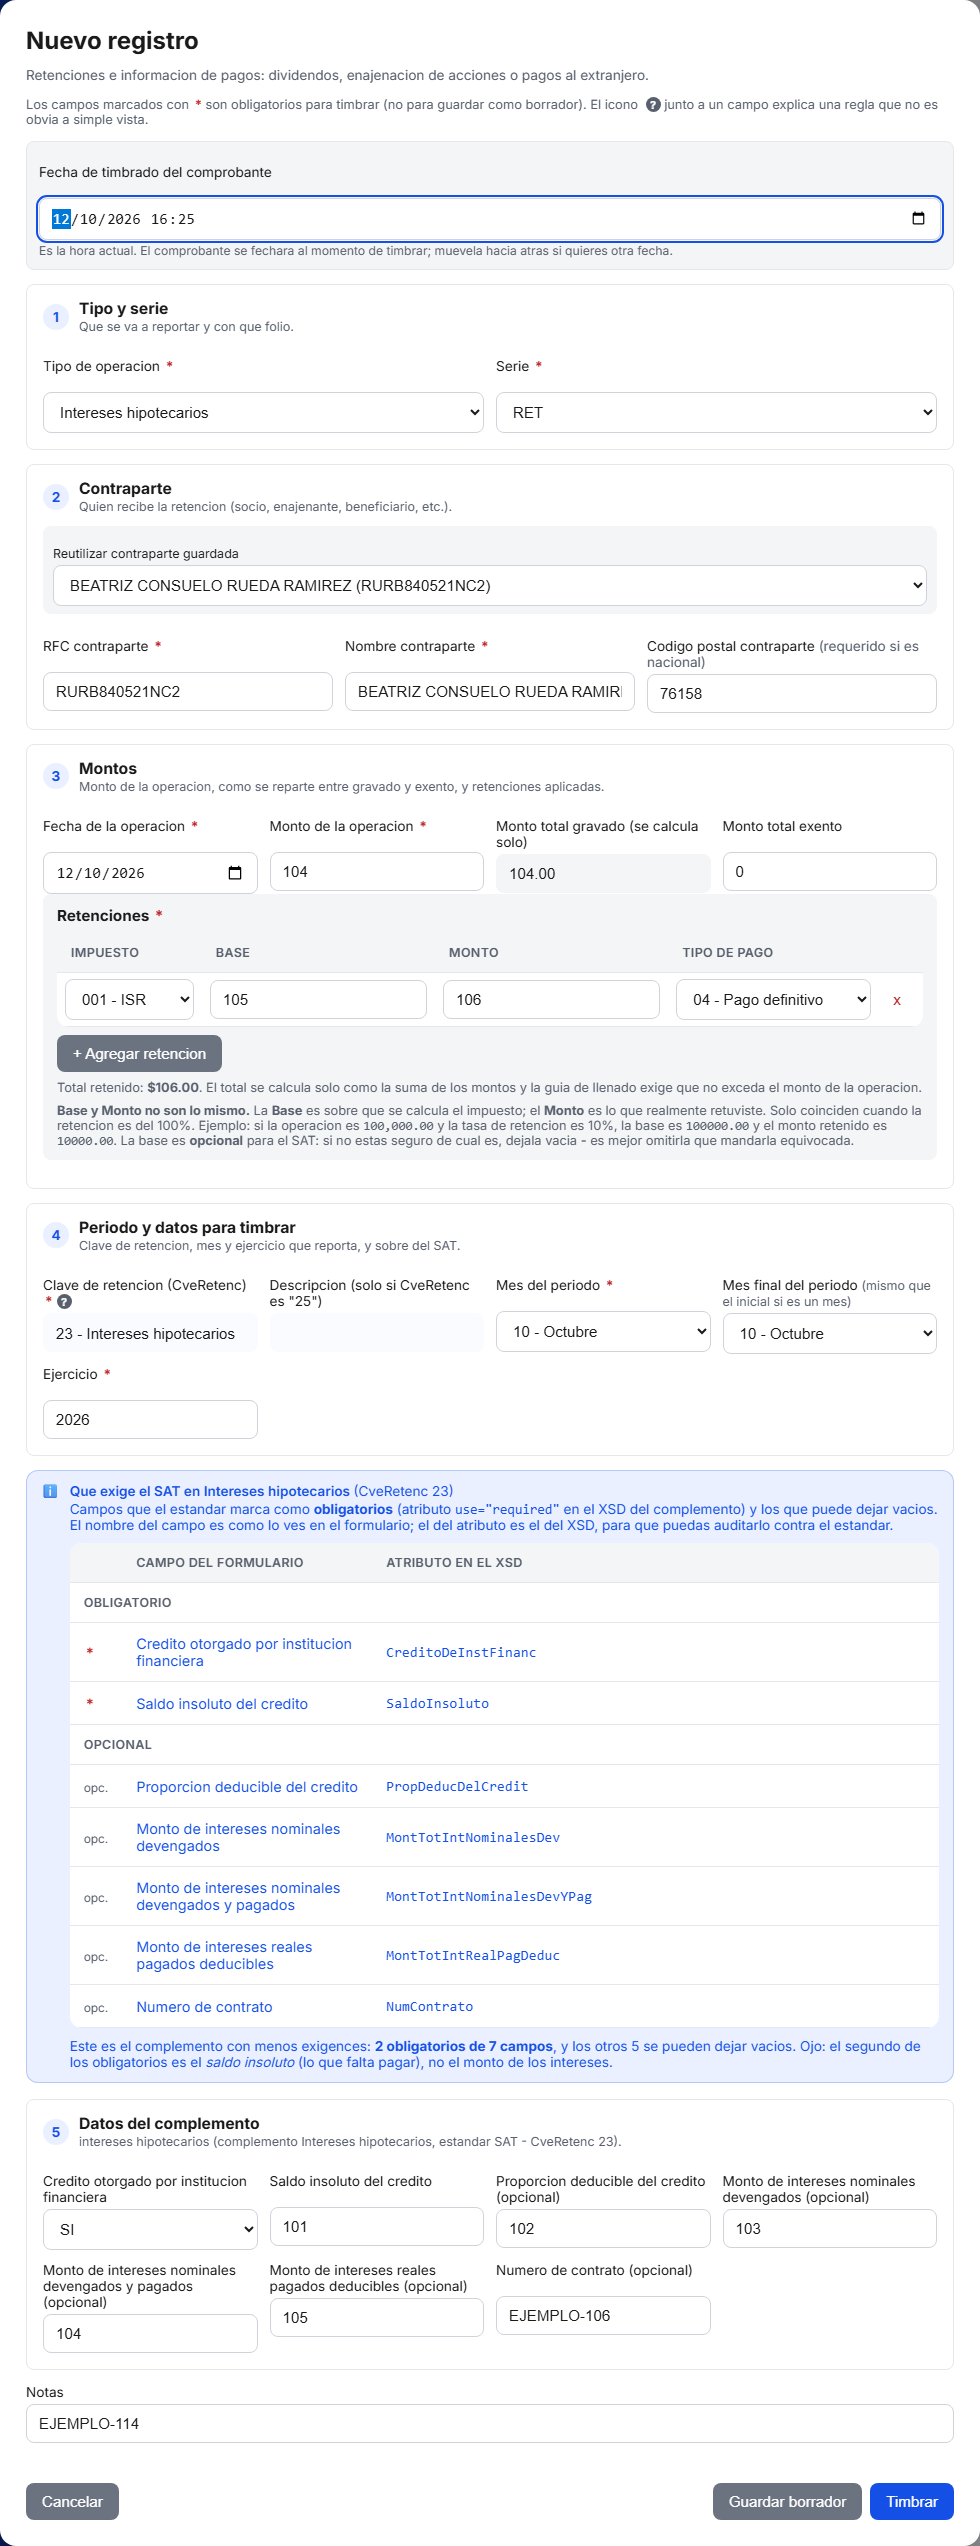This screenshot has width=980, height=2546.
Task: Click Numero de contrato link in table
Action: [204, 2007]
